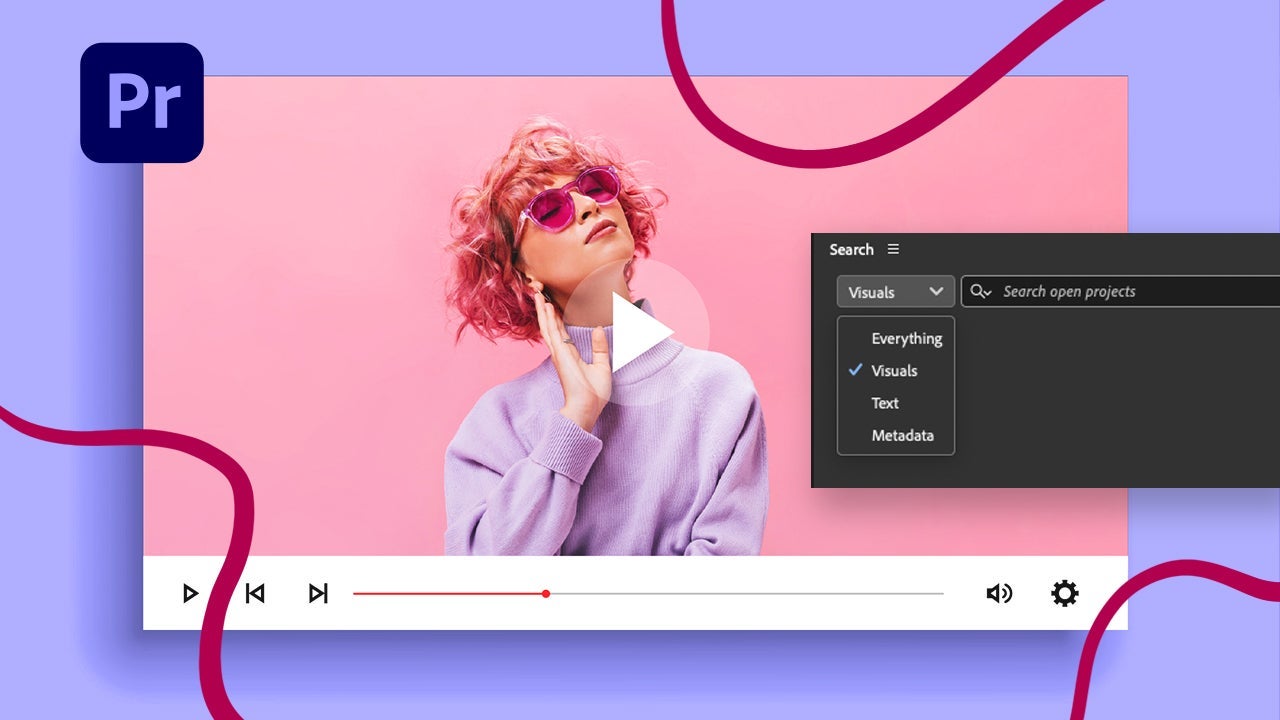Pick Metadata from the filter list

[902, 435]
